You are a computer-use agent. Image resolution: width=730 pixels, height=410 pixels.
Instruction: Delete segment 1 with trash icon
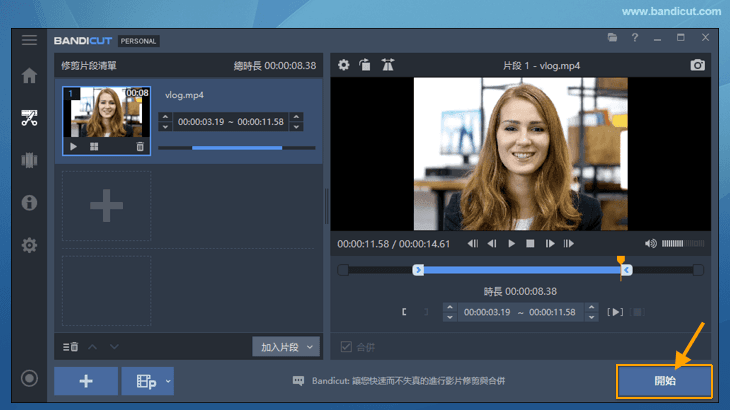pos(140,147)
